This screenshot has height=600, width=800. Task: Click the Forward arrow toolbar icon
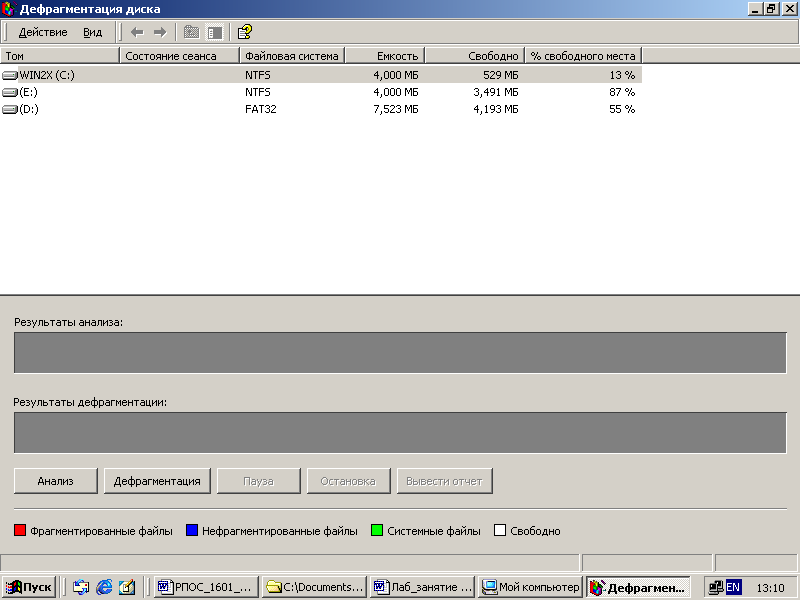(160, 32)
